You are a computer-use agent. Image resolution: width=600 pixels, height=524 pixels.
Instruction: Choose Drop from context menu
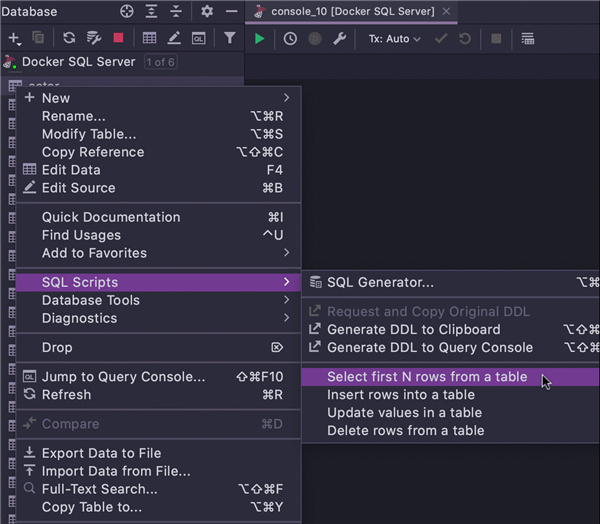click(x=158, y=348)
